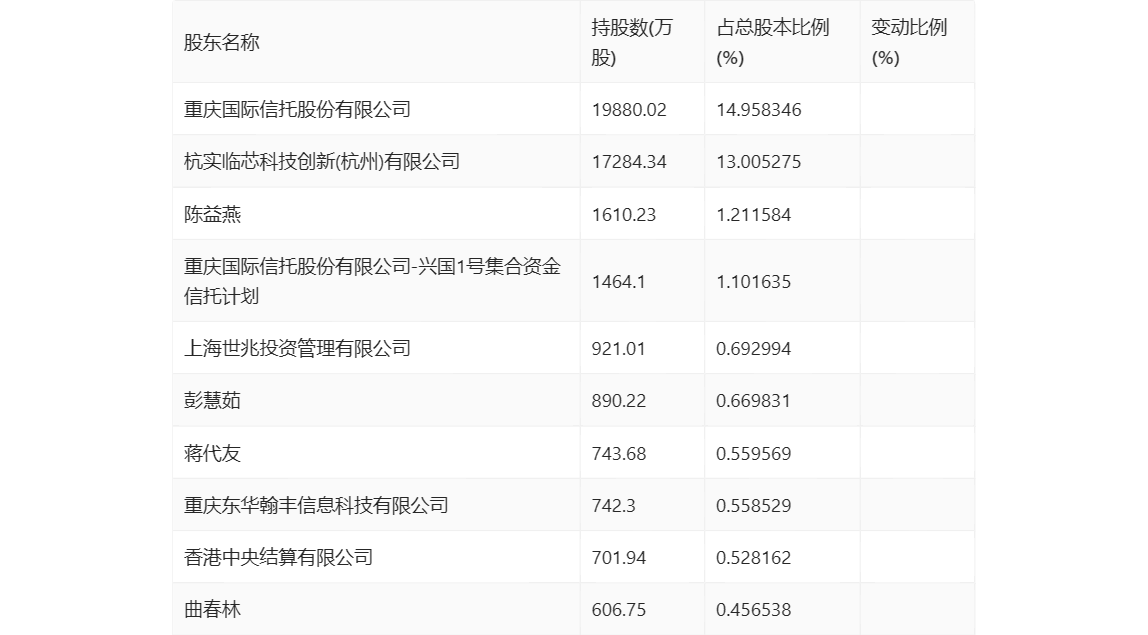Select the 占总股本比例(%) column header
The width and height of the screenshot is (1148, 635).
772,42
